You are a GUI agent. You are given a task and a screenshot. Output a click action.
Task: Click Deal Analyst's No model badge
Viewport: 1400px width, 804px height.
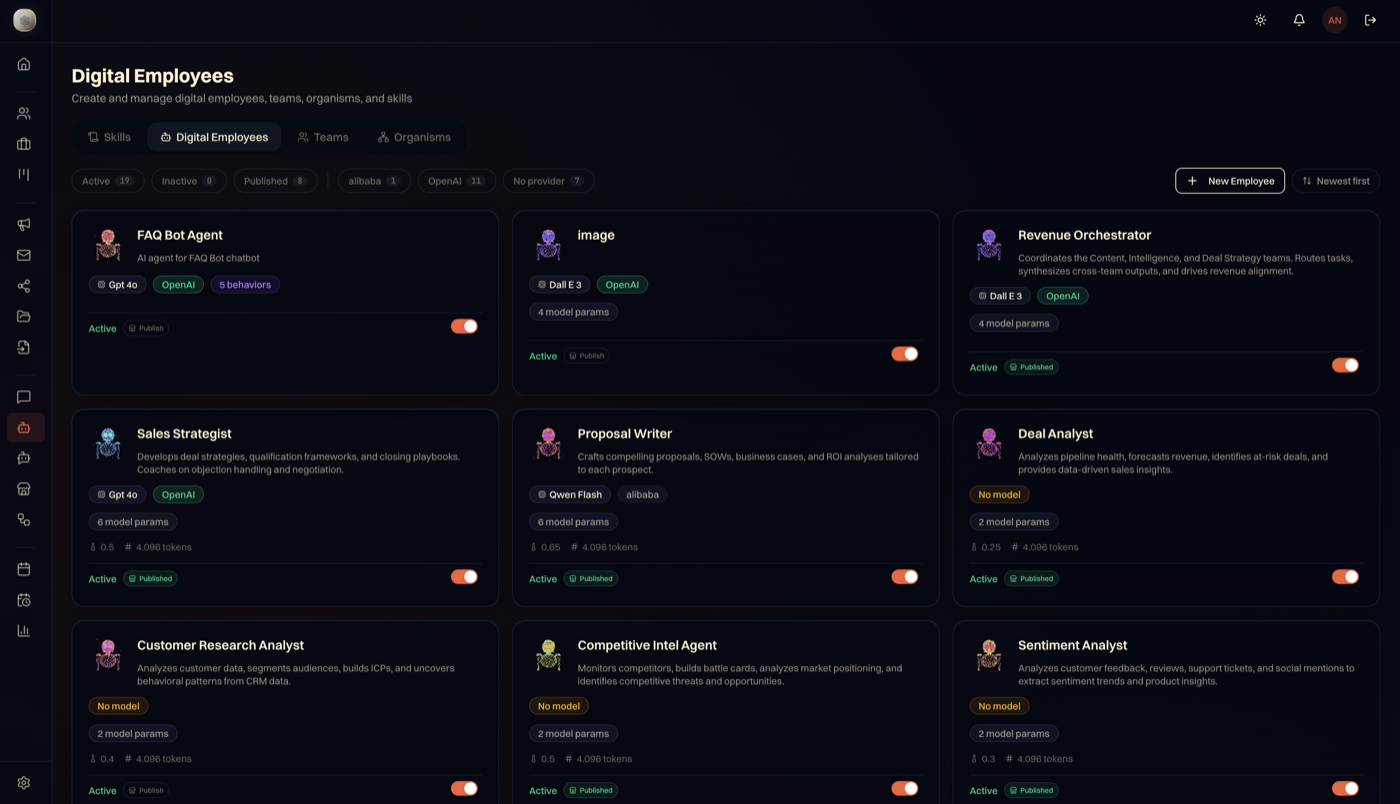point(999,494)
